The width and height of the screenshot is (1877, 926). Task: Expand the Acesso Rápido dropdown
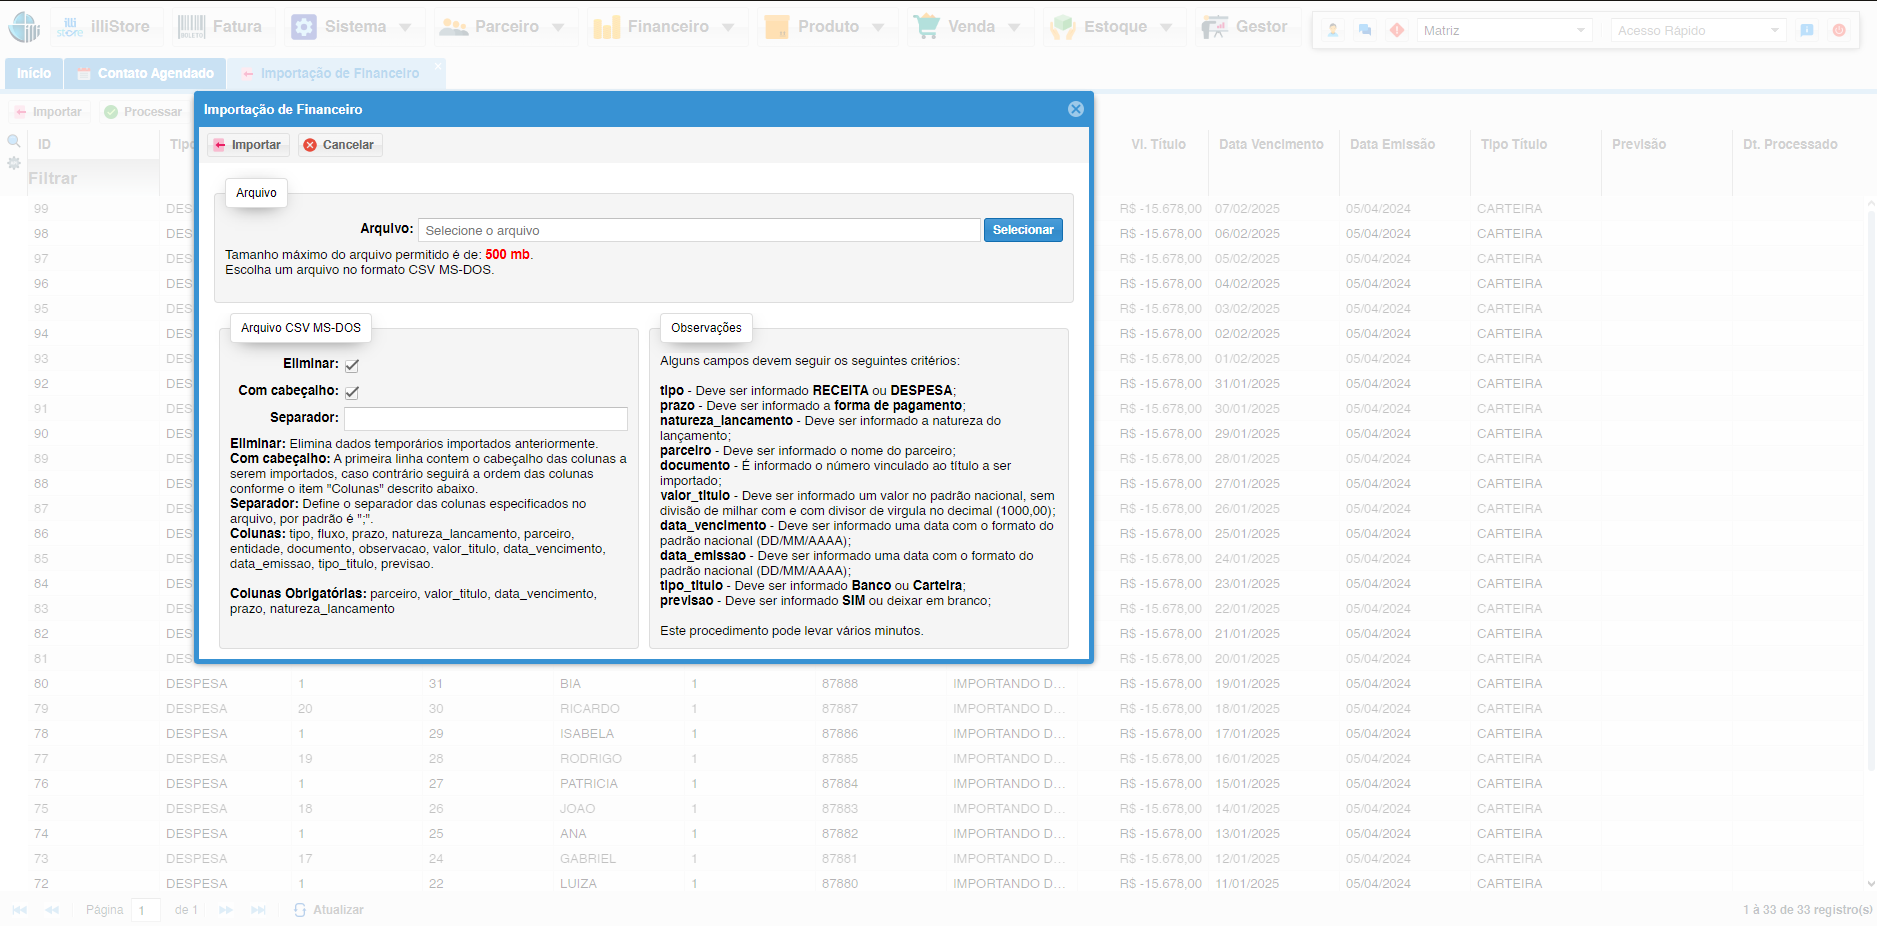click(x=1697, y=31)
